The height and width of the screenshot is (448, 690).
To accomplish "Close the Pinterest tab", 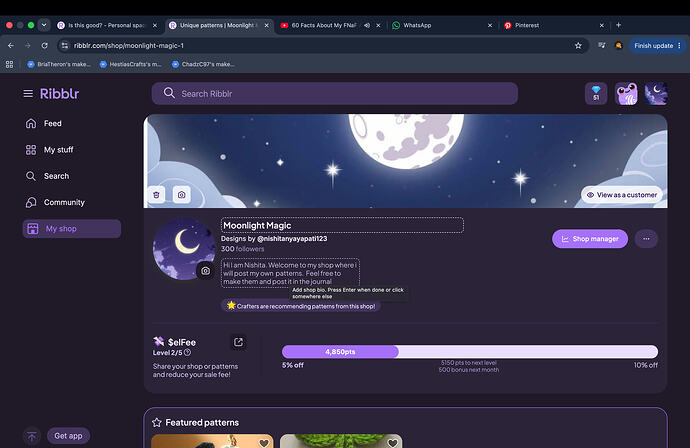I will click(602, 26).
